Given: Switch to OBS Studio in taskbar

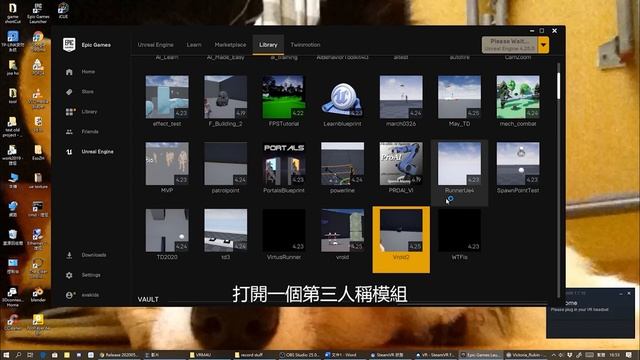Looking at the screenshot, I should (x=299, y=355).
